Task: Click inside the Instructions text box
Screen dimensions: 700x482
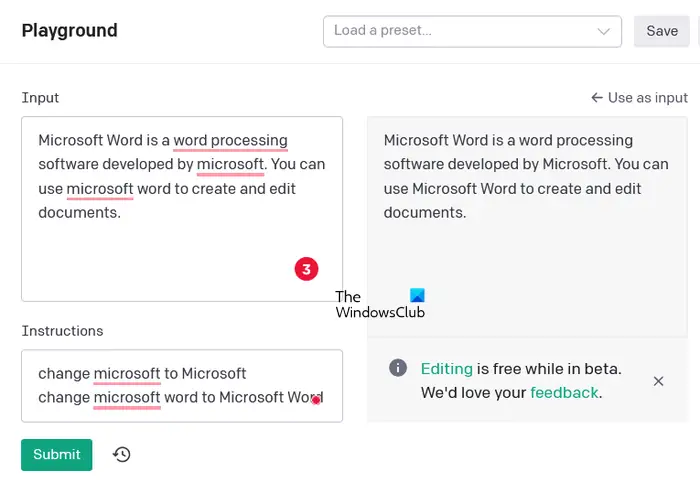Action: 182,386
